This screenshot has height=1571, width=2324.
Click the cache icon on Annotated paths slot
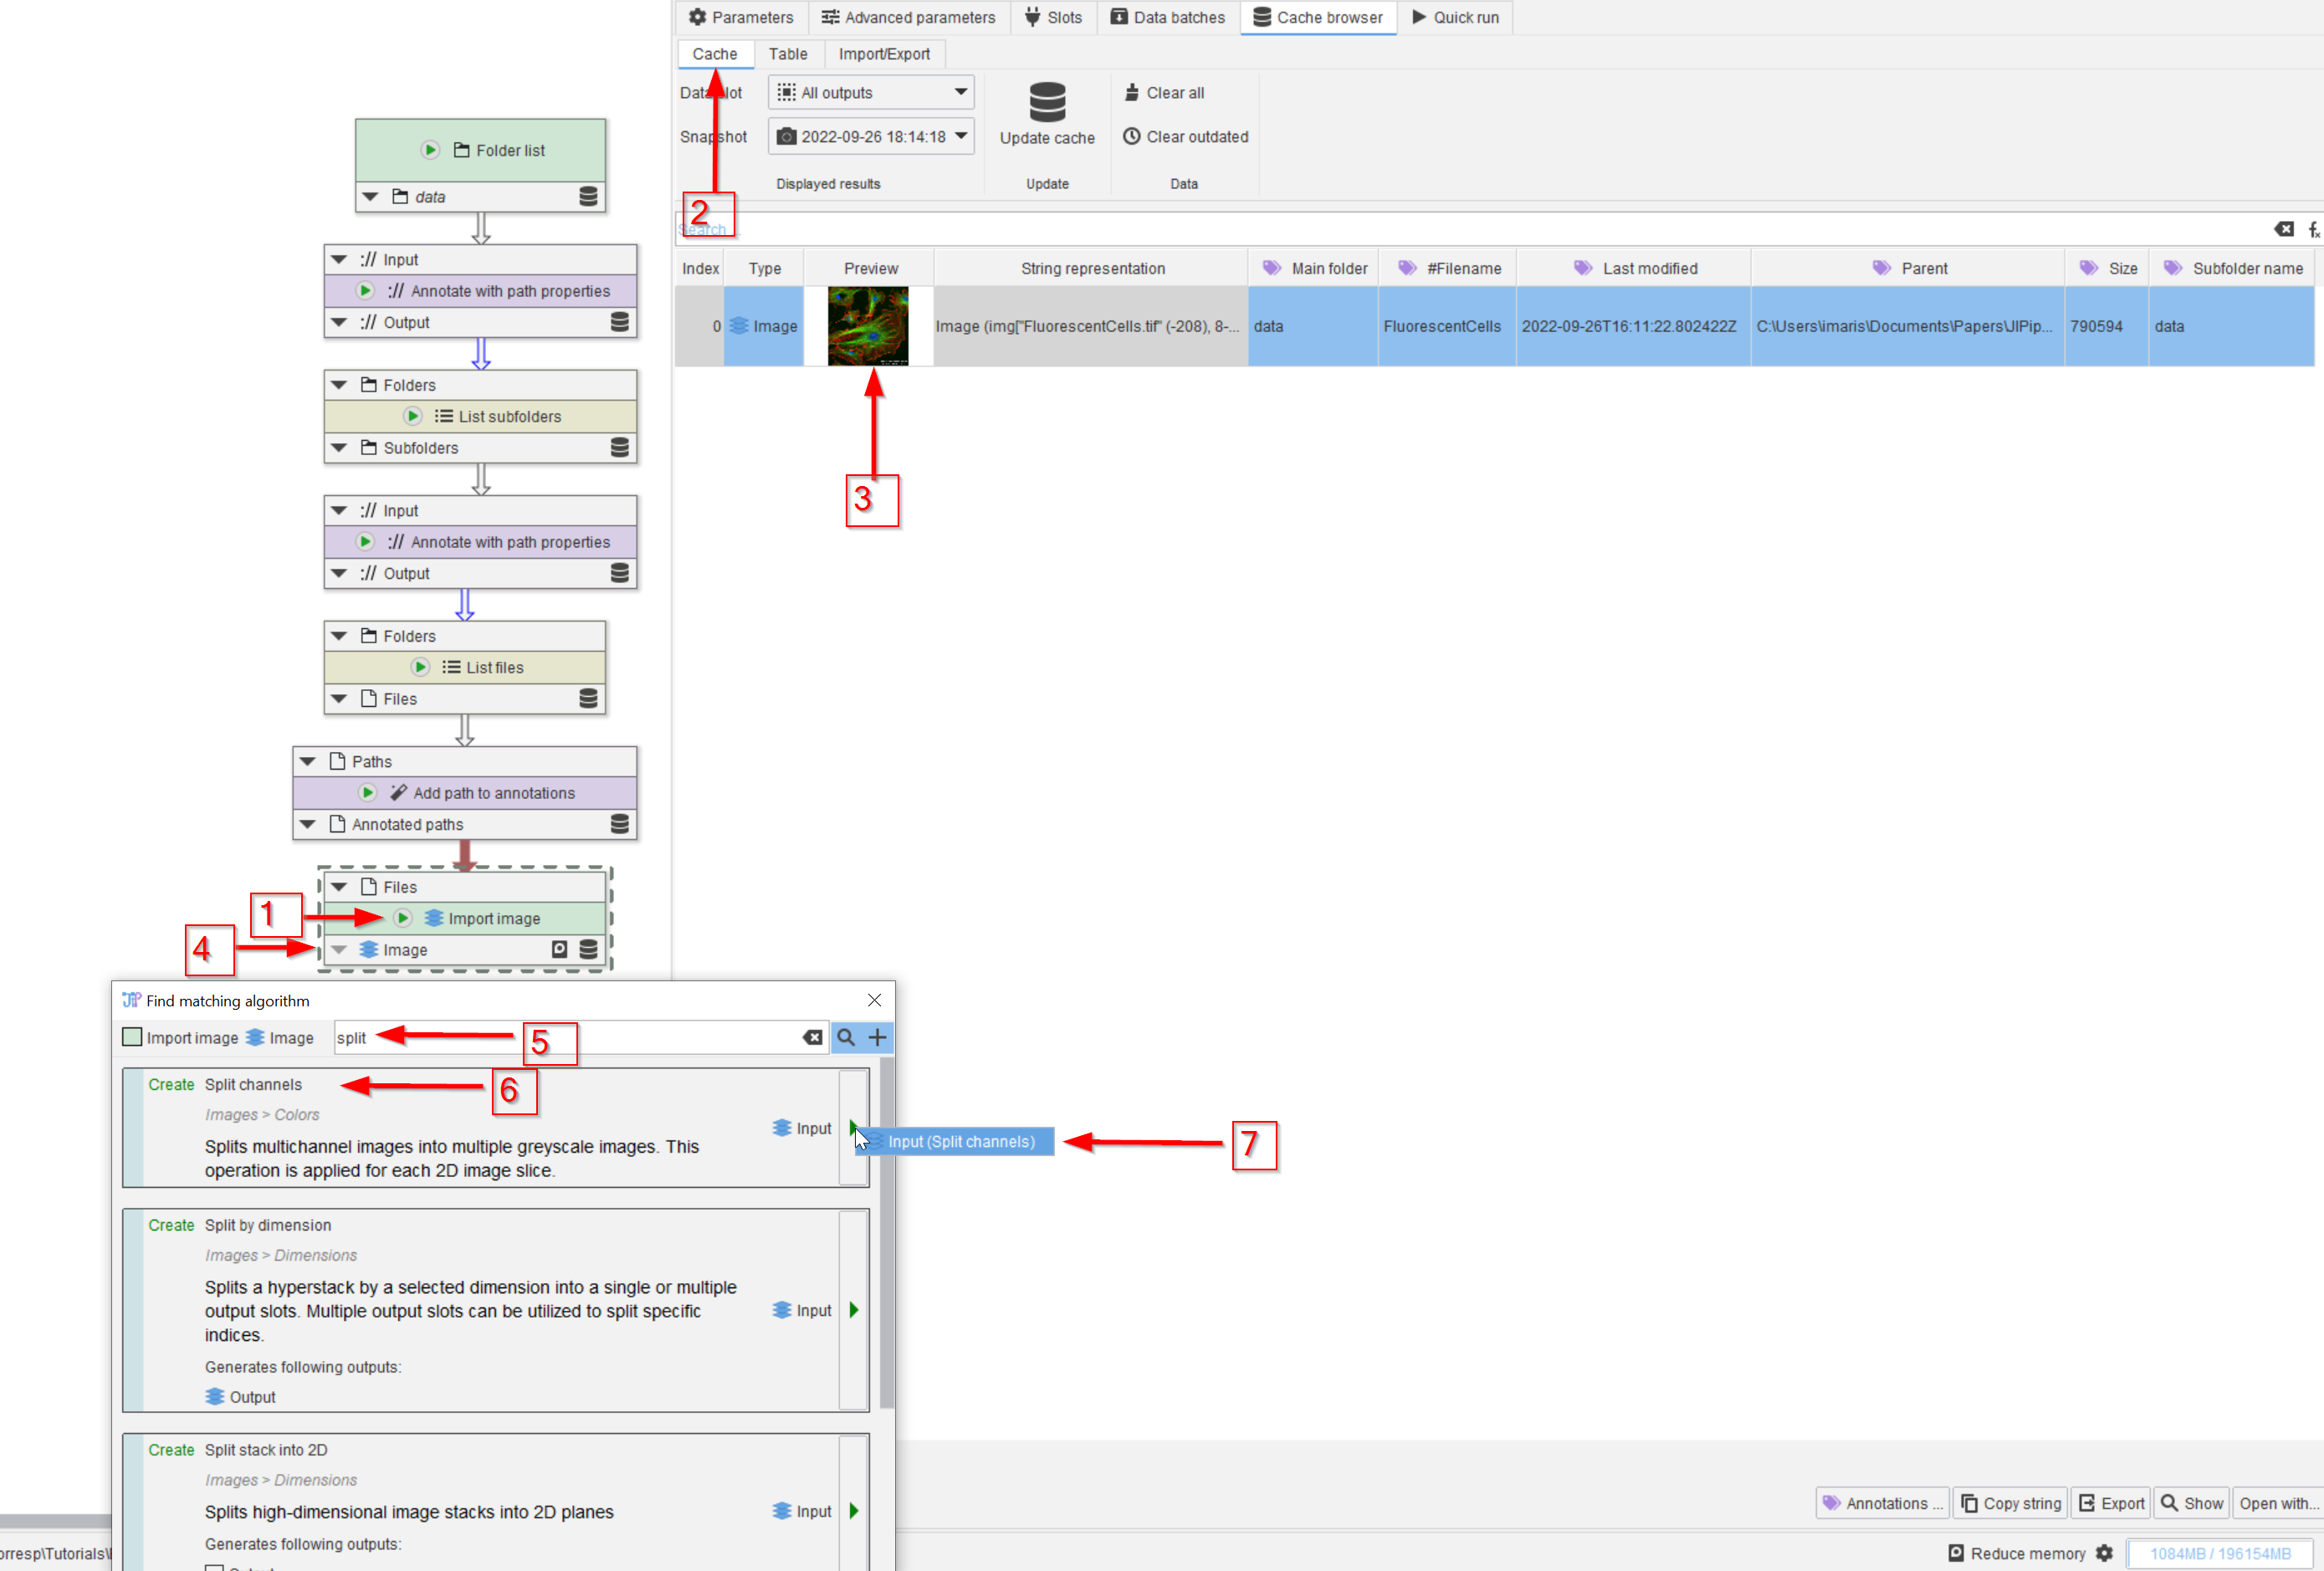(620, 824)
